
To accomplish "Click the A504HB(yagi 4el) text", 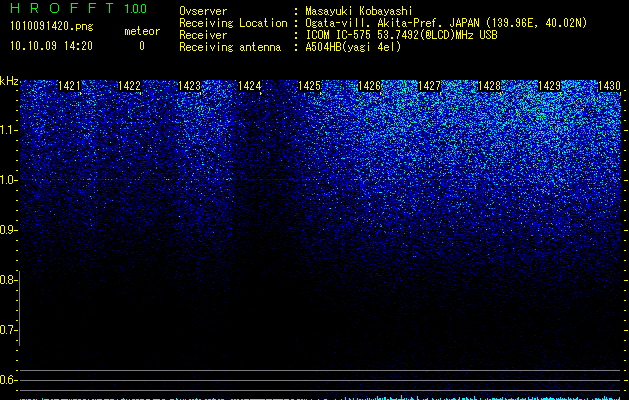I will pos(353,47).
